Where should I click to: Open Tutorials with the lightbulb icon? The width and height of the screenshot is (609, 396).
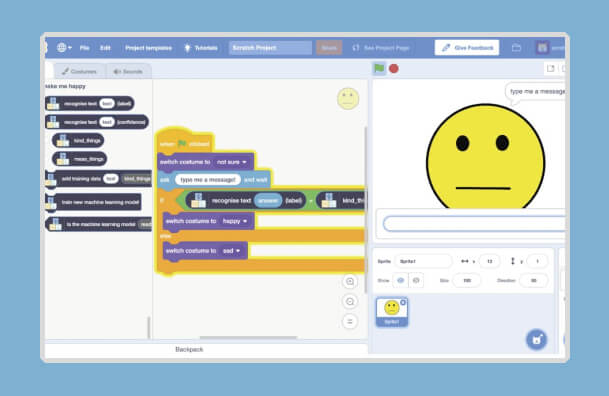[x=201, y=48]
